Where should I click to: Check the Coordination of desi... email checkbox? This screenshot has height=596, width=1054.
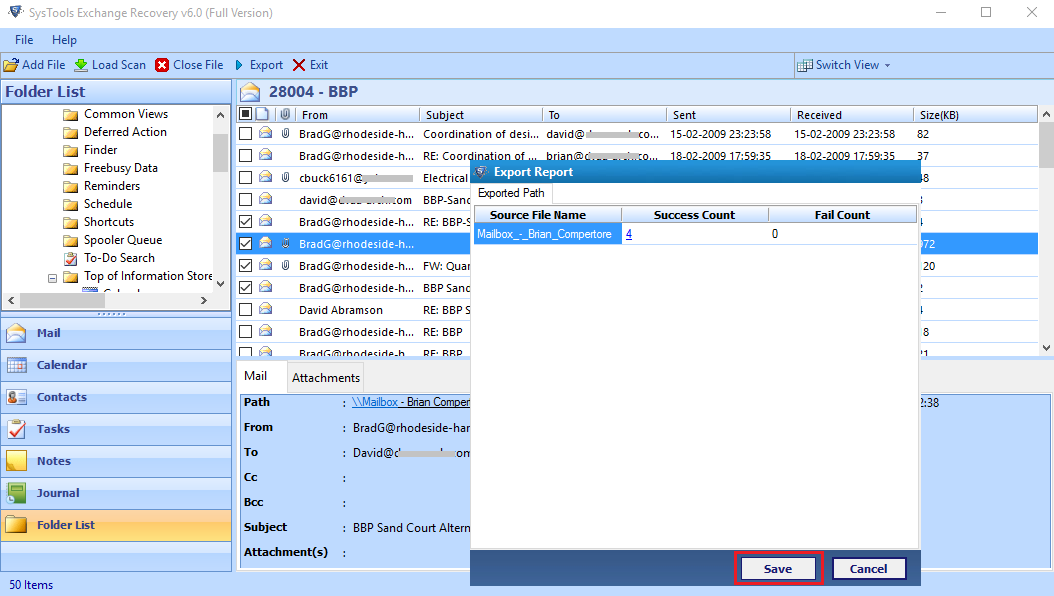click(x=245, y=134)
